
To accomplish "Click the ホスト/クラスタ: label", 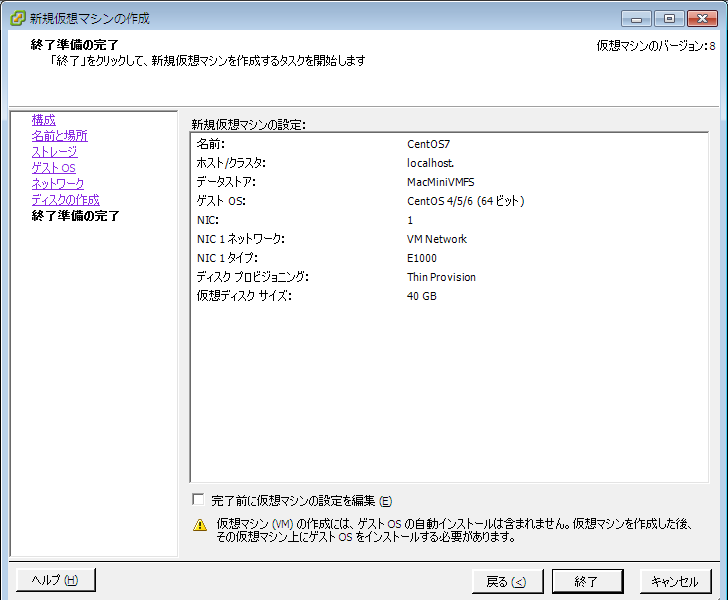I will coord(231,163).
